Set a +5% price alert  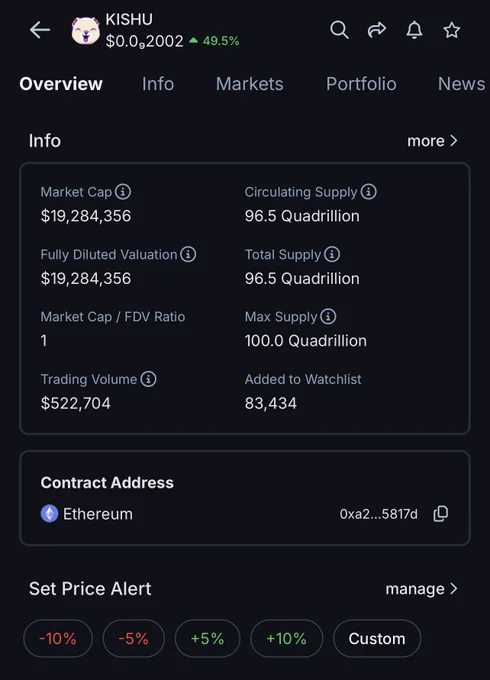tap(207, 638)
